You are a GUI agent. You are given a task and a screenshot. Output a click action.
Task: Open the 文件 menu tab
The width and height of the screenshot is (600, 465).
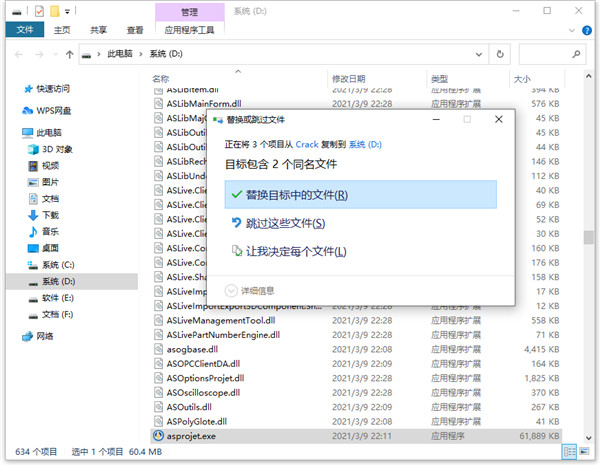25,30
